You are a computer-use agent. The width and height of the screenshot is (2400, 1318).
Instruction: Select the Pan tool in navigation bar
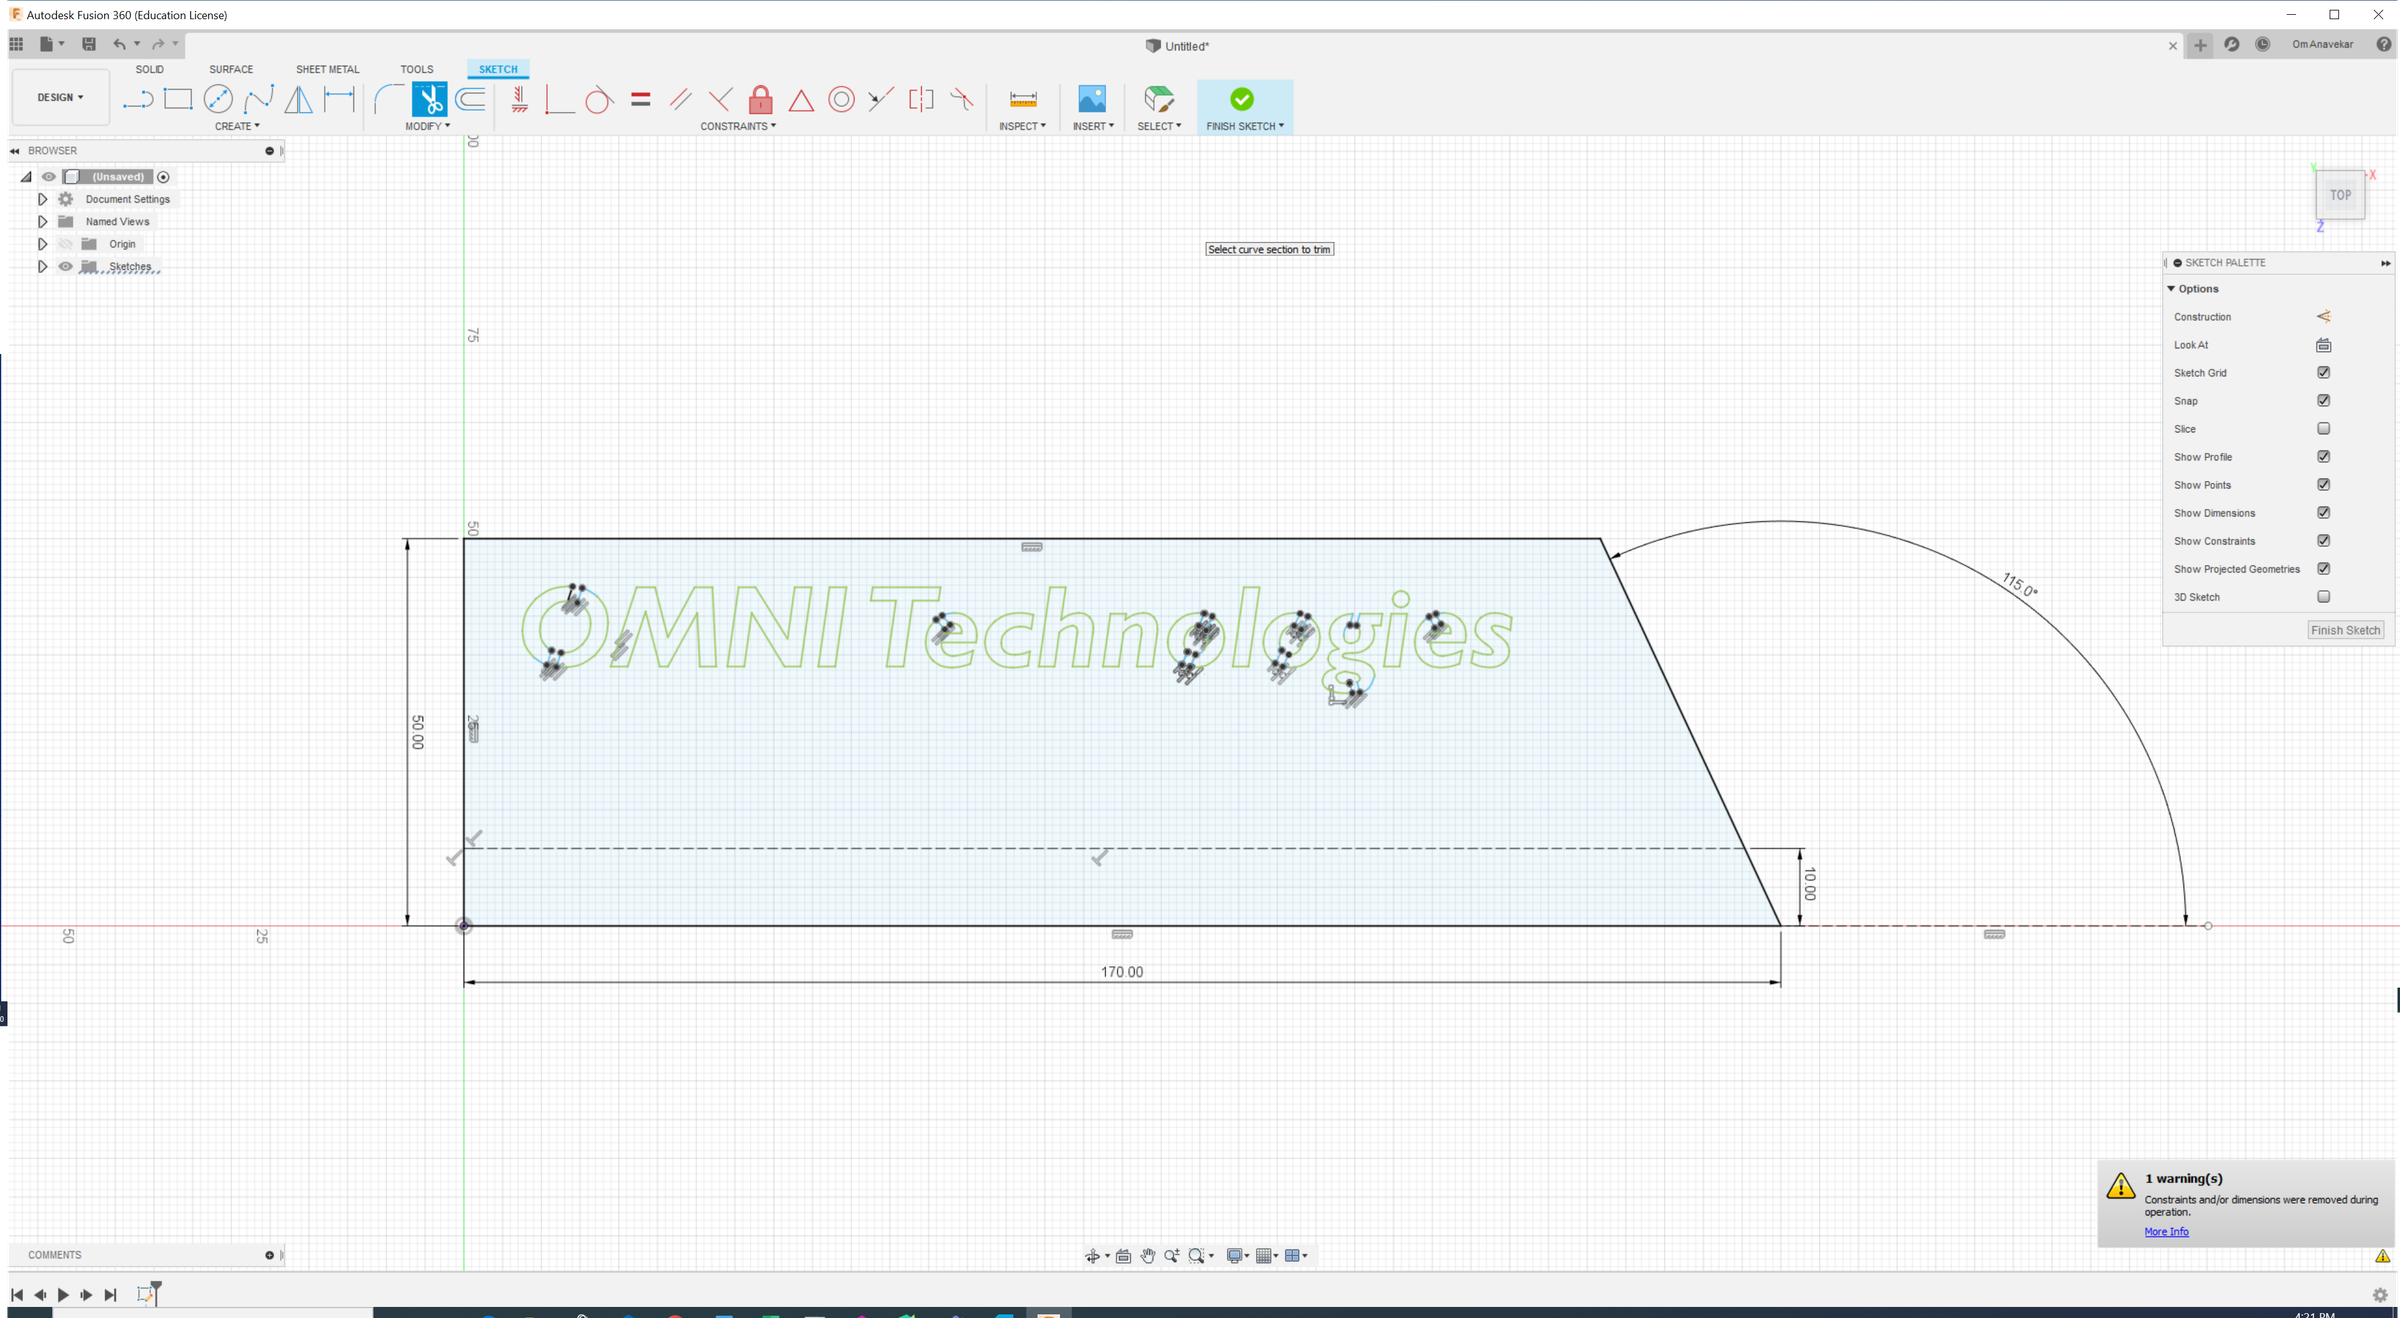click(x=1147, y=1255)
